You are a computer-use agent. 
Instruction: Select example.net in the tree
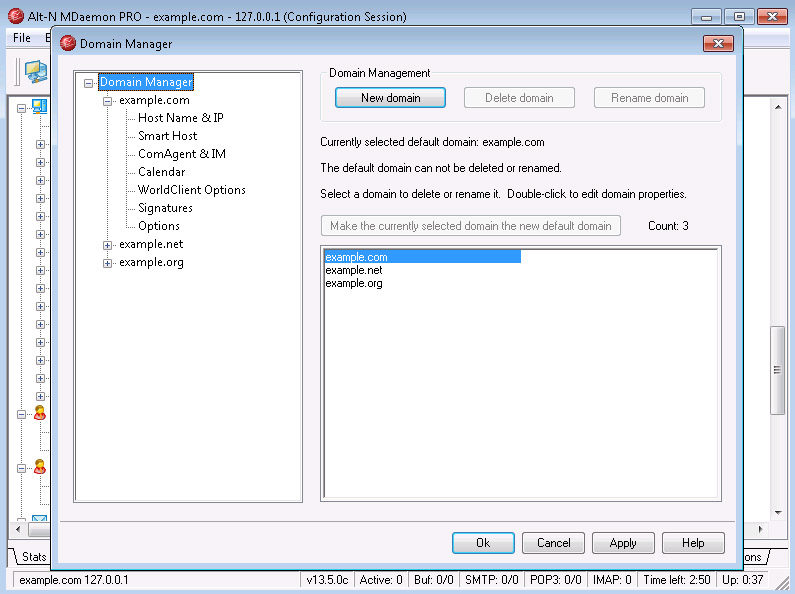(x=151, y=244)
